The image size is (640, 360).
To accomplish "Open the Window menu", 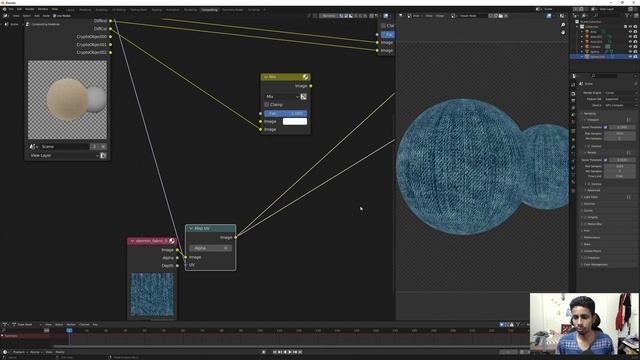I will (x=43, y=9).
